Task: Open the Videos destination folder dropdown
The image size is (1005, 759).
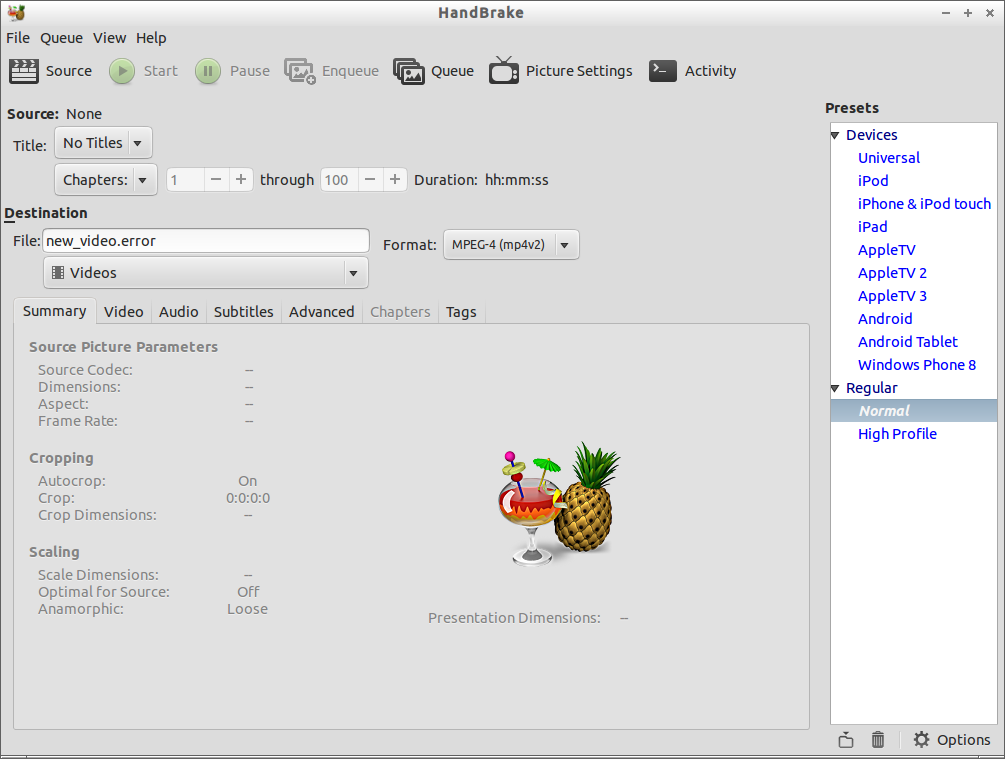Action: coord(206,272)
